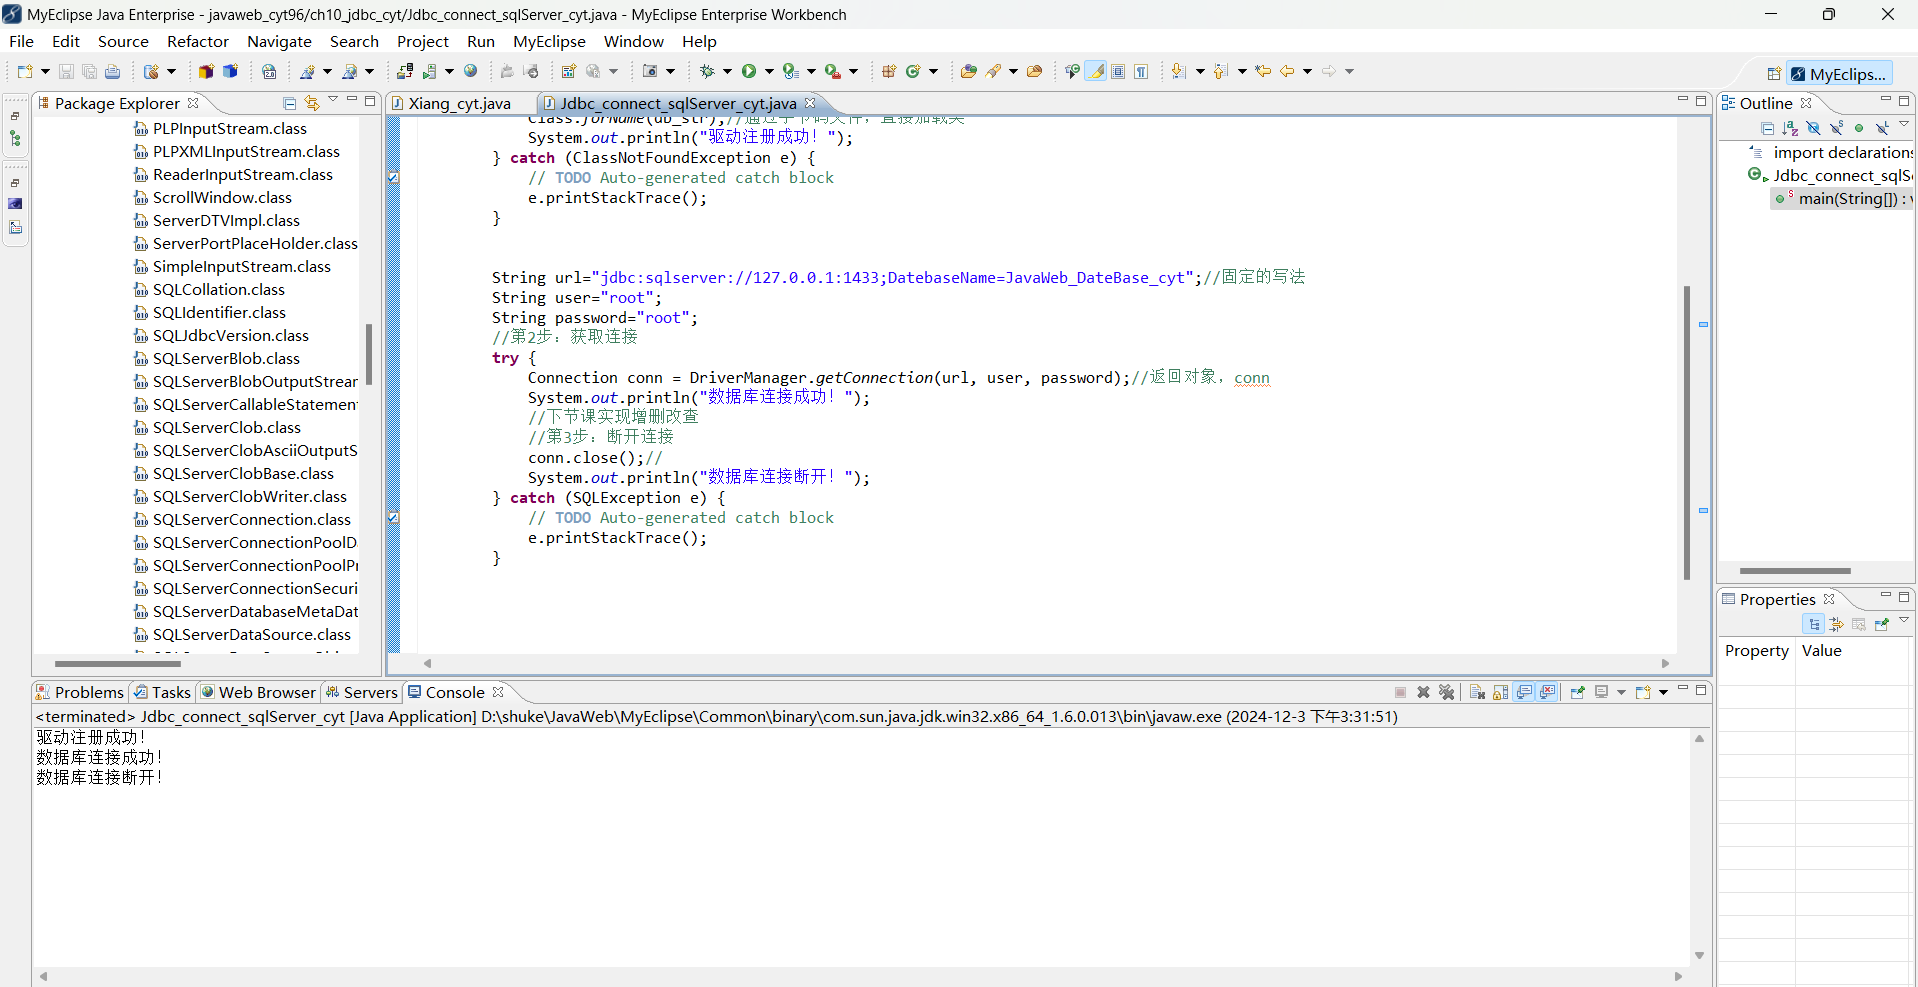Click Sort icon in Outline toolbar
The height and width of the screenshot is (987, 1918).
(1790, 128)
